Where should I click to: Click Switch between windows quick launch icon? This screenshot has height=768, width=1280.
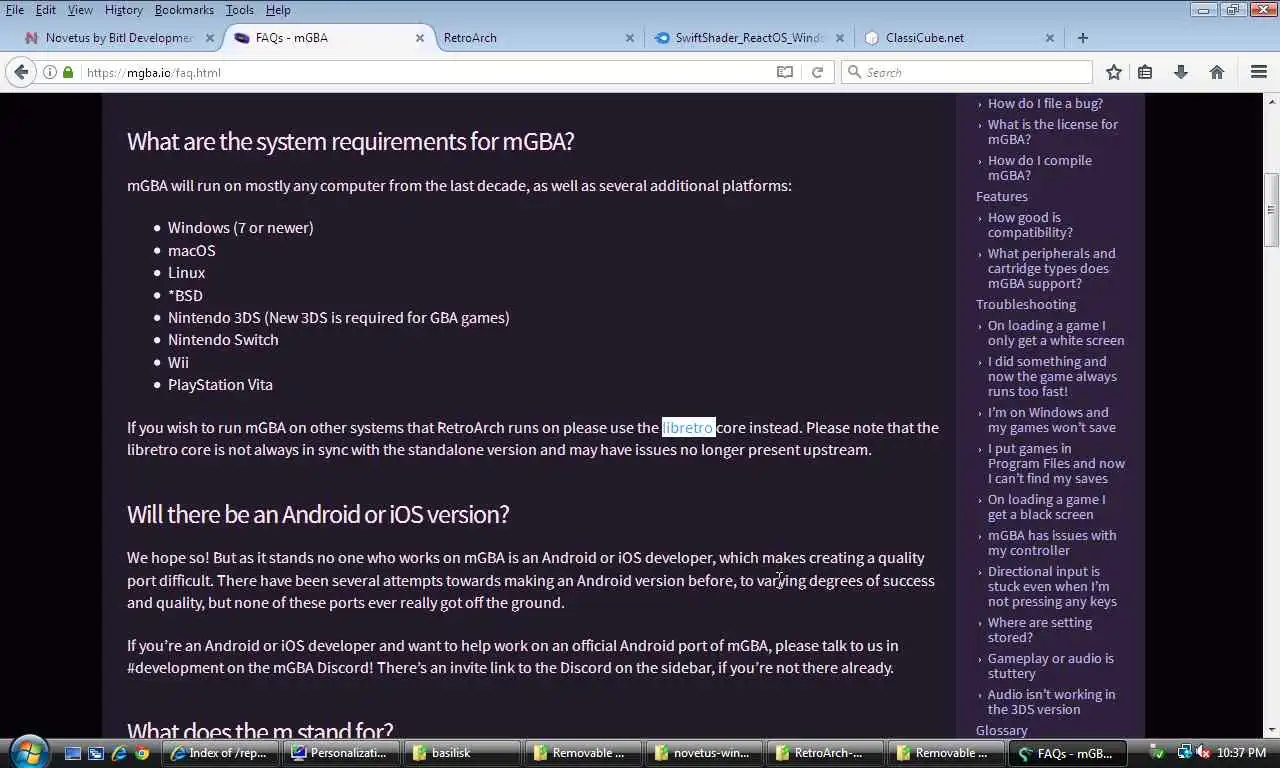coord(96,753)
